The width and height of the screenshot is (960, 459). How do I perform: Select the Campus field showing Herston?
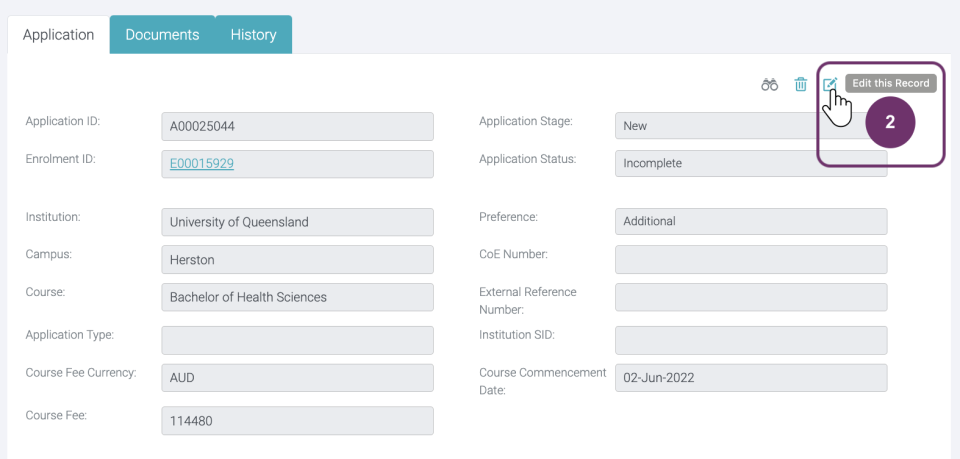(297, 260)
